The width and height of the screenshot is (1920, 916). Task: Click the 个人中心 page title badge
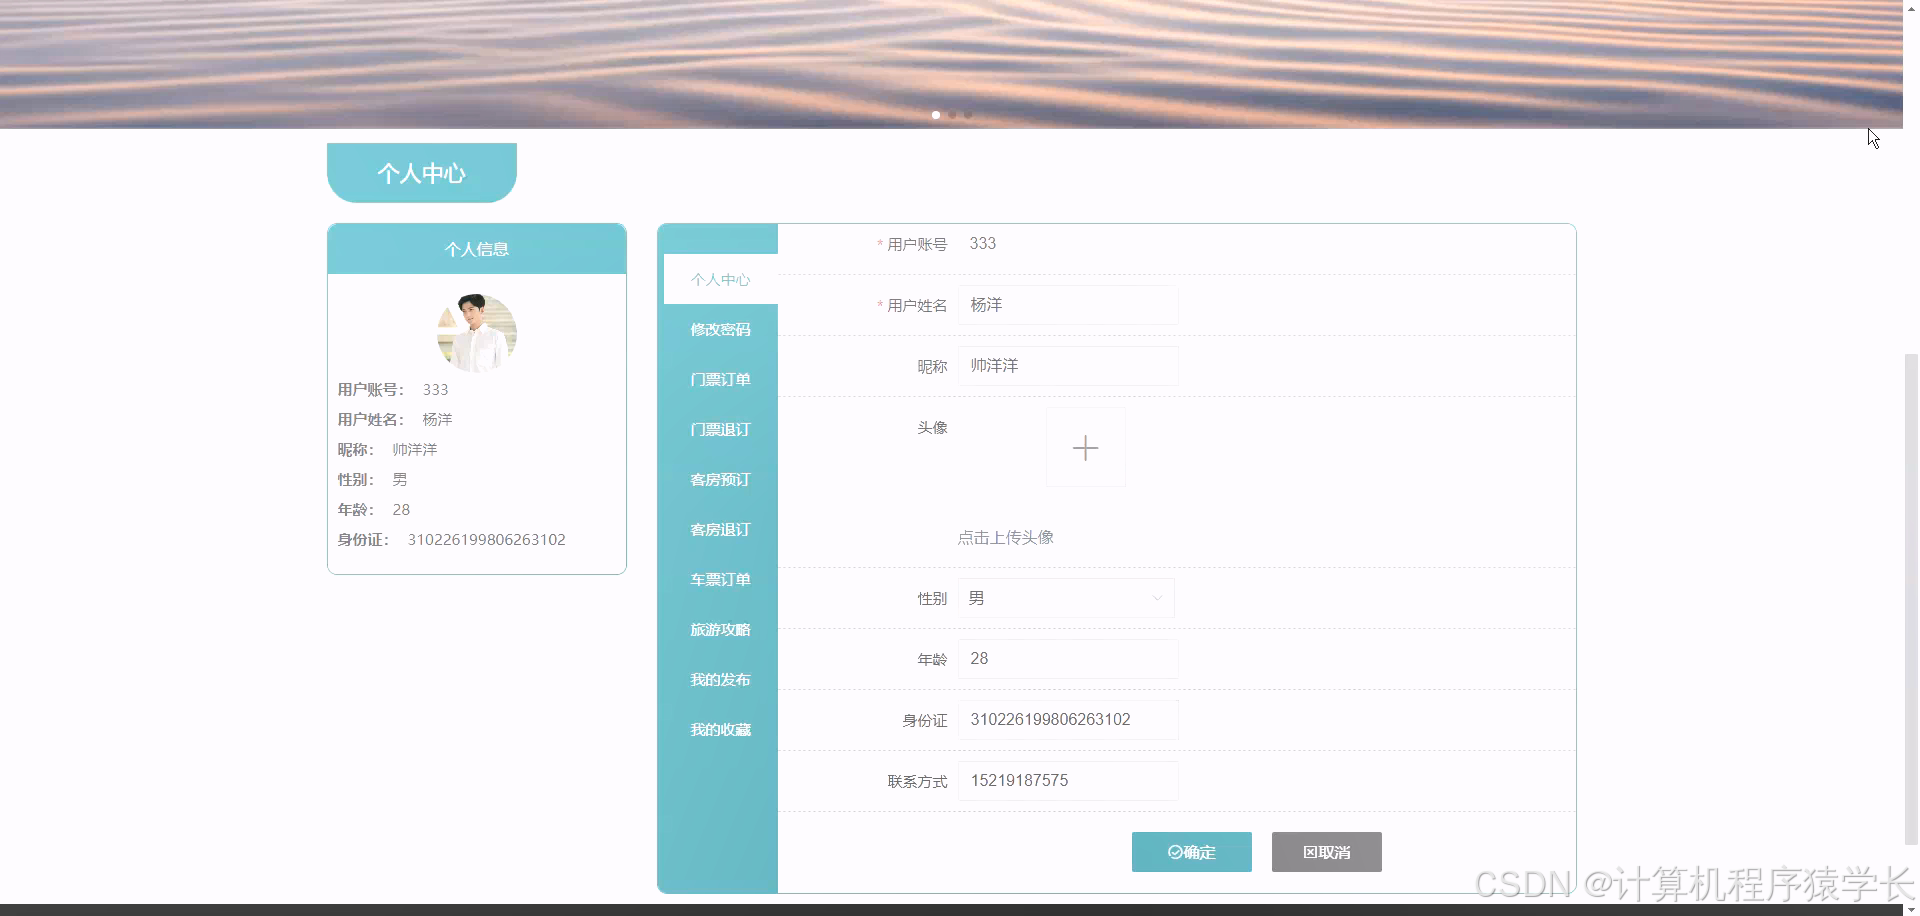coord(422,173)
